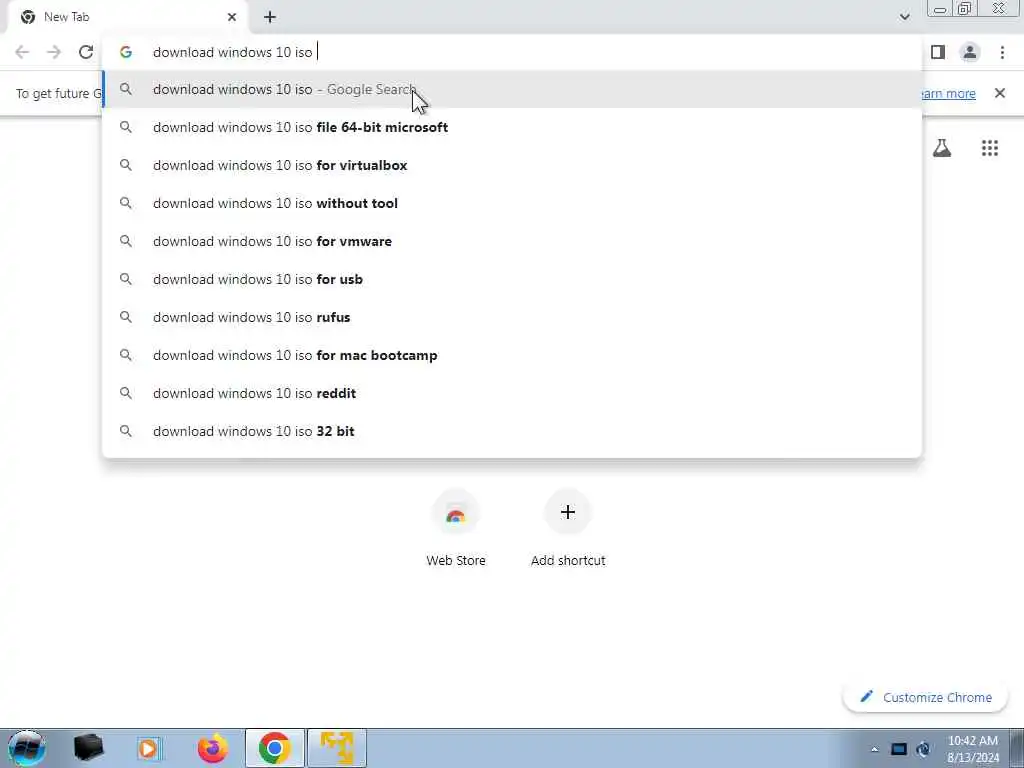
Task: Choose suggestion 'without tool'
Action: [x=512, y=203]
